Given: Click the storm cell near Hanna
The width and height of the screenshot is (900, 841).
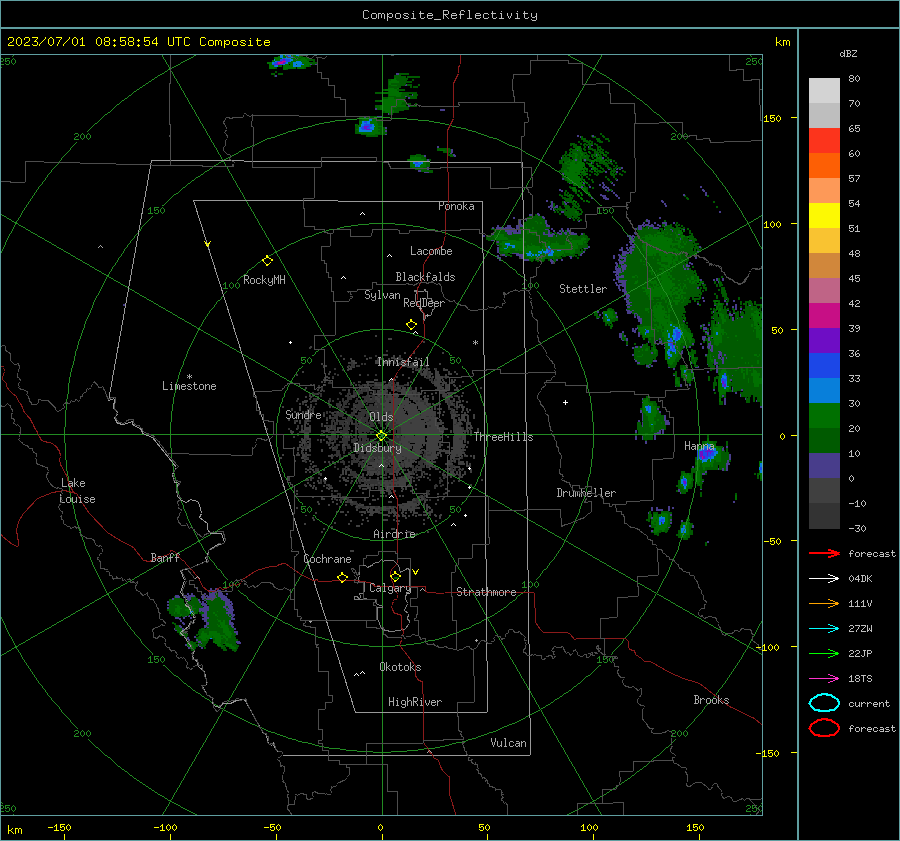Looking at the screenshot, I should (x=710, y=457).
